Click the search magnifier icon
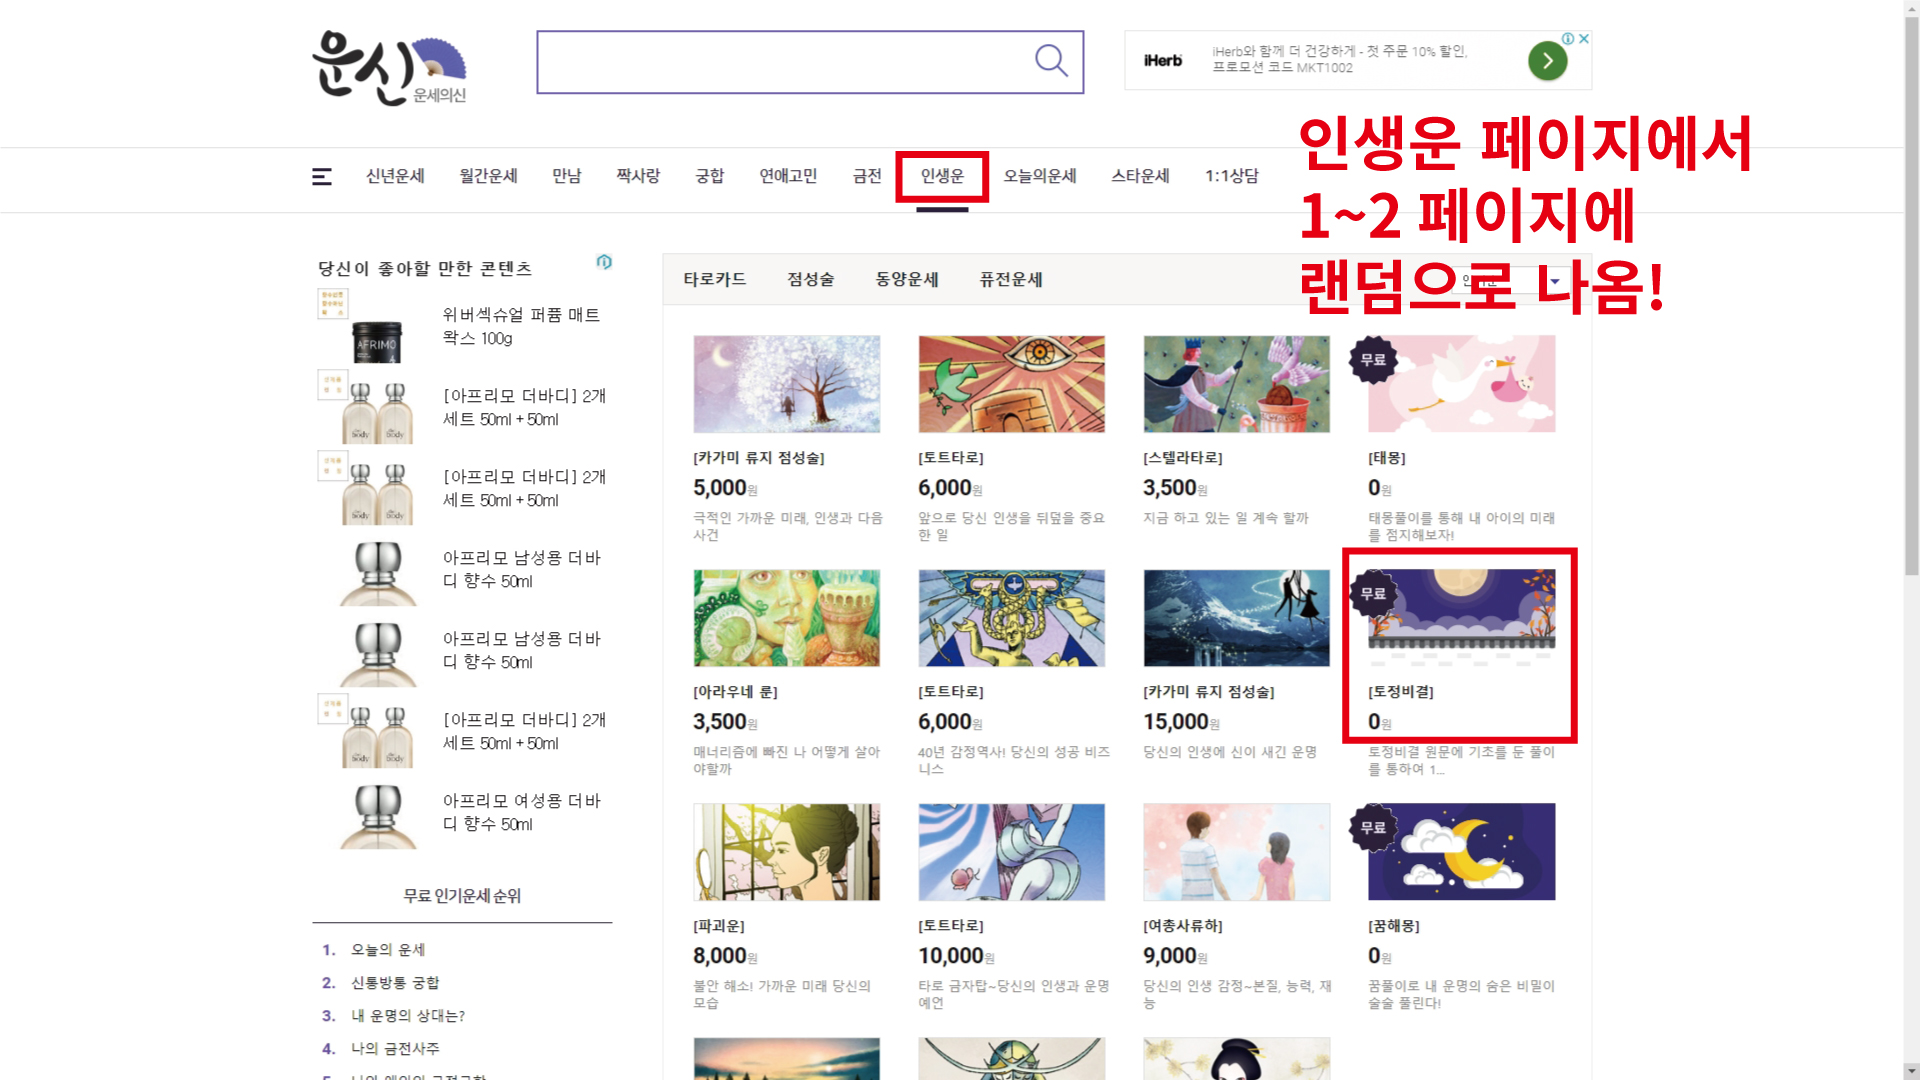Image resolution: width=1920 pixels, height=1080 pixels. tap(1050, 61)
